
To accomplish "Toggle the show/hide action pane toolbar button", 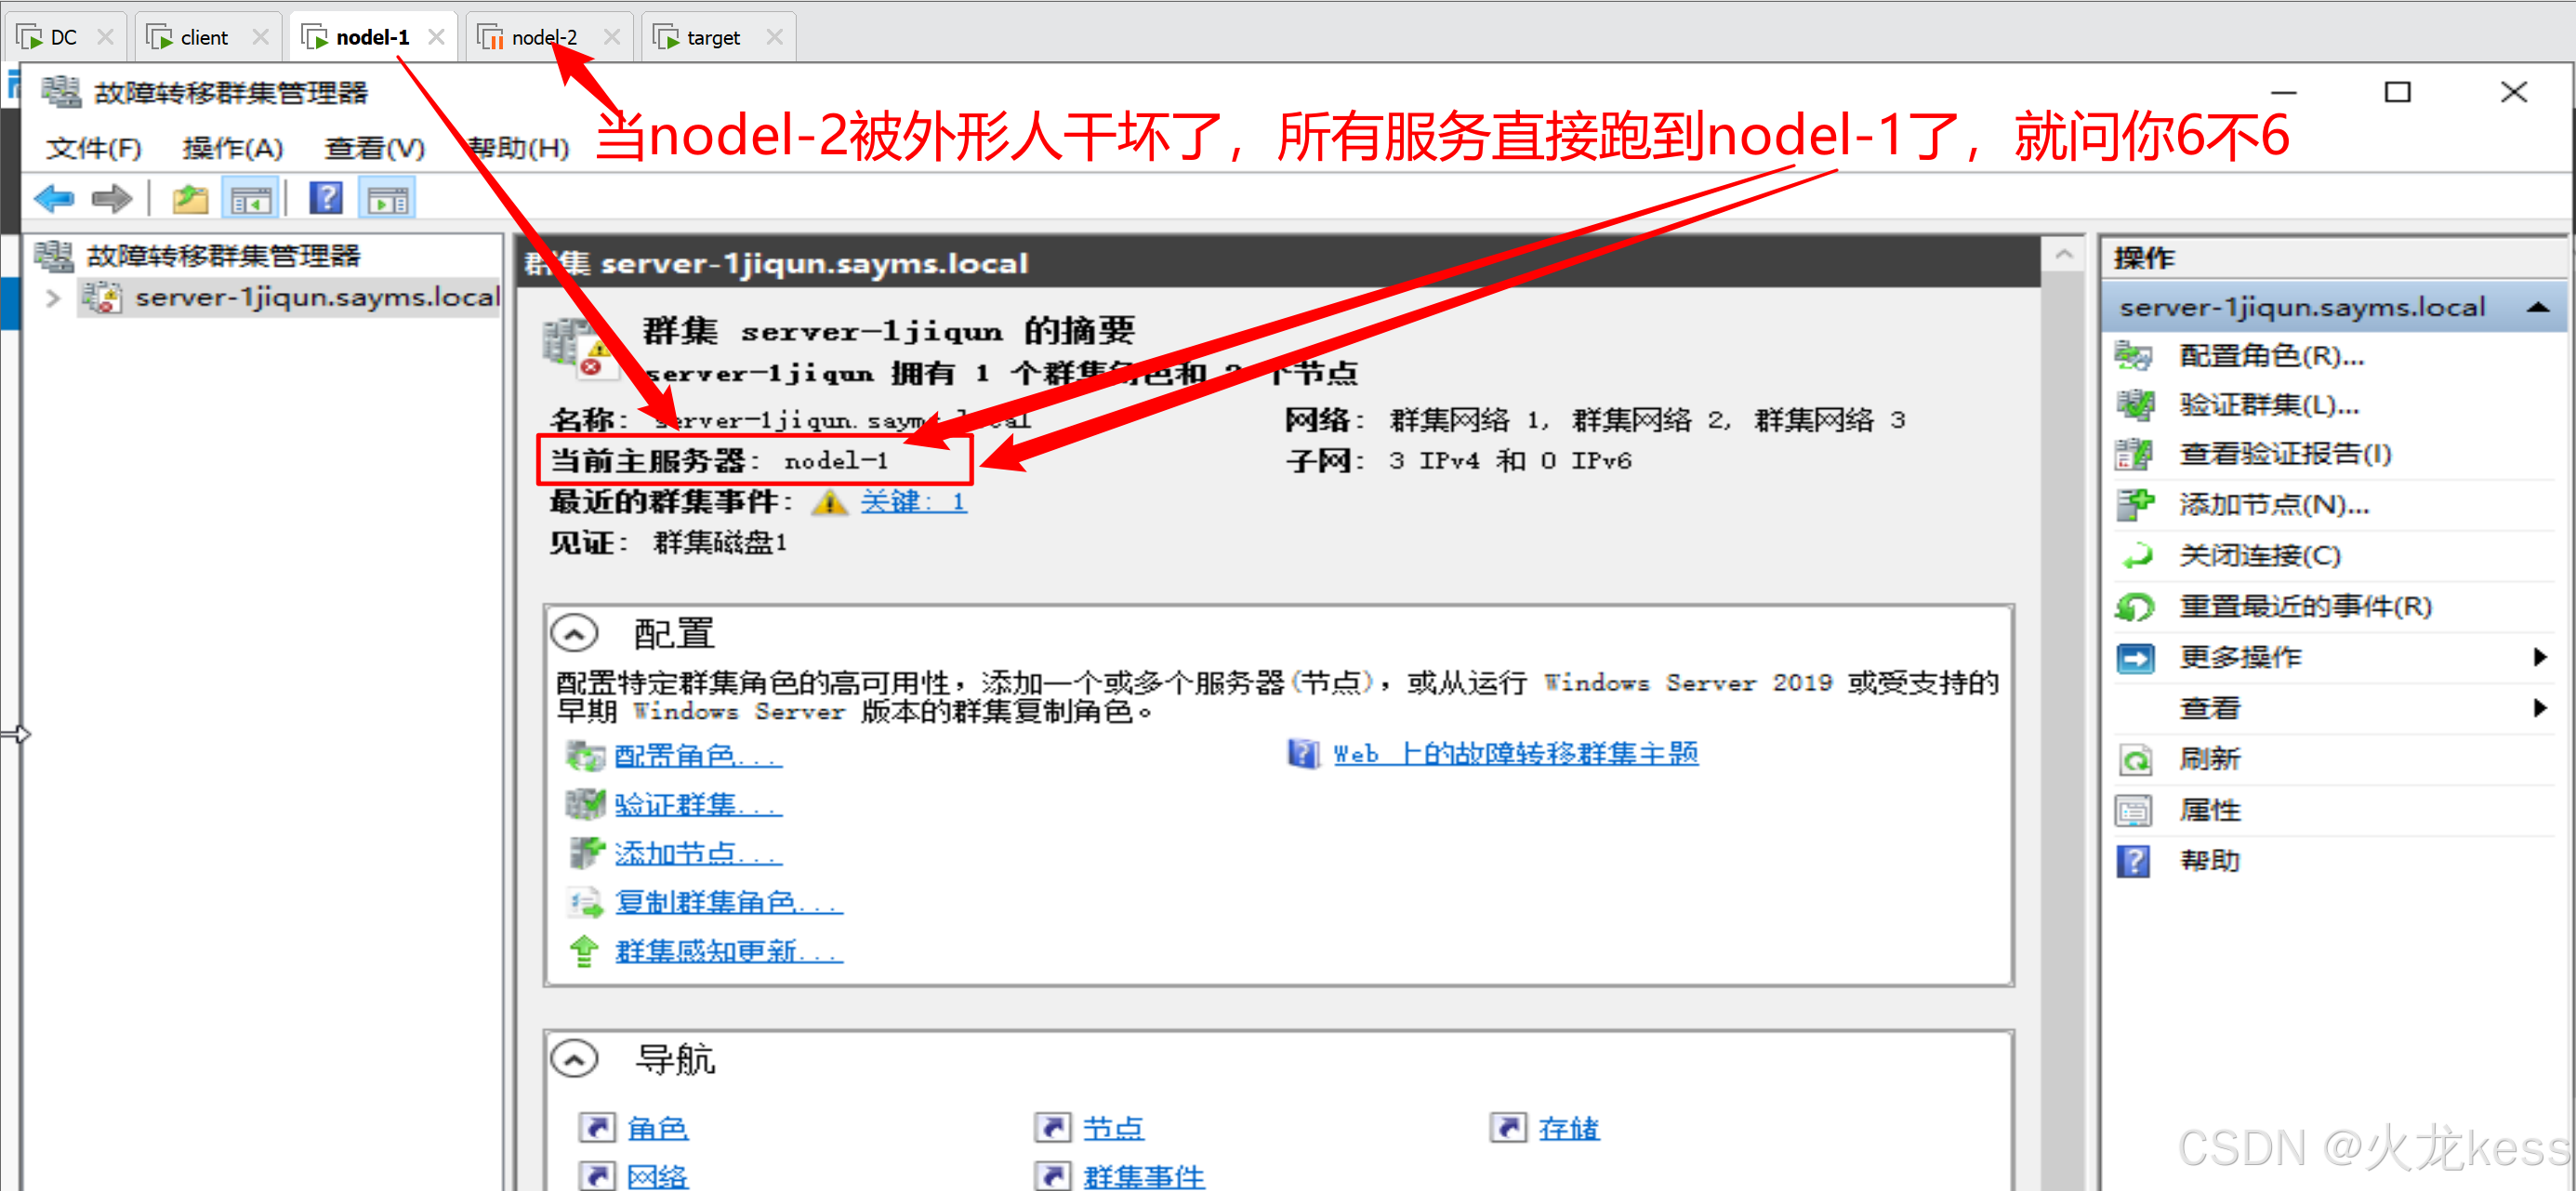I will tap(388, 199).
